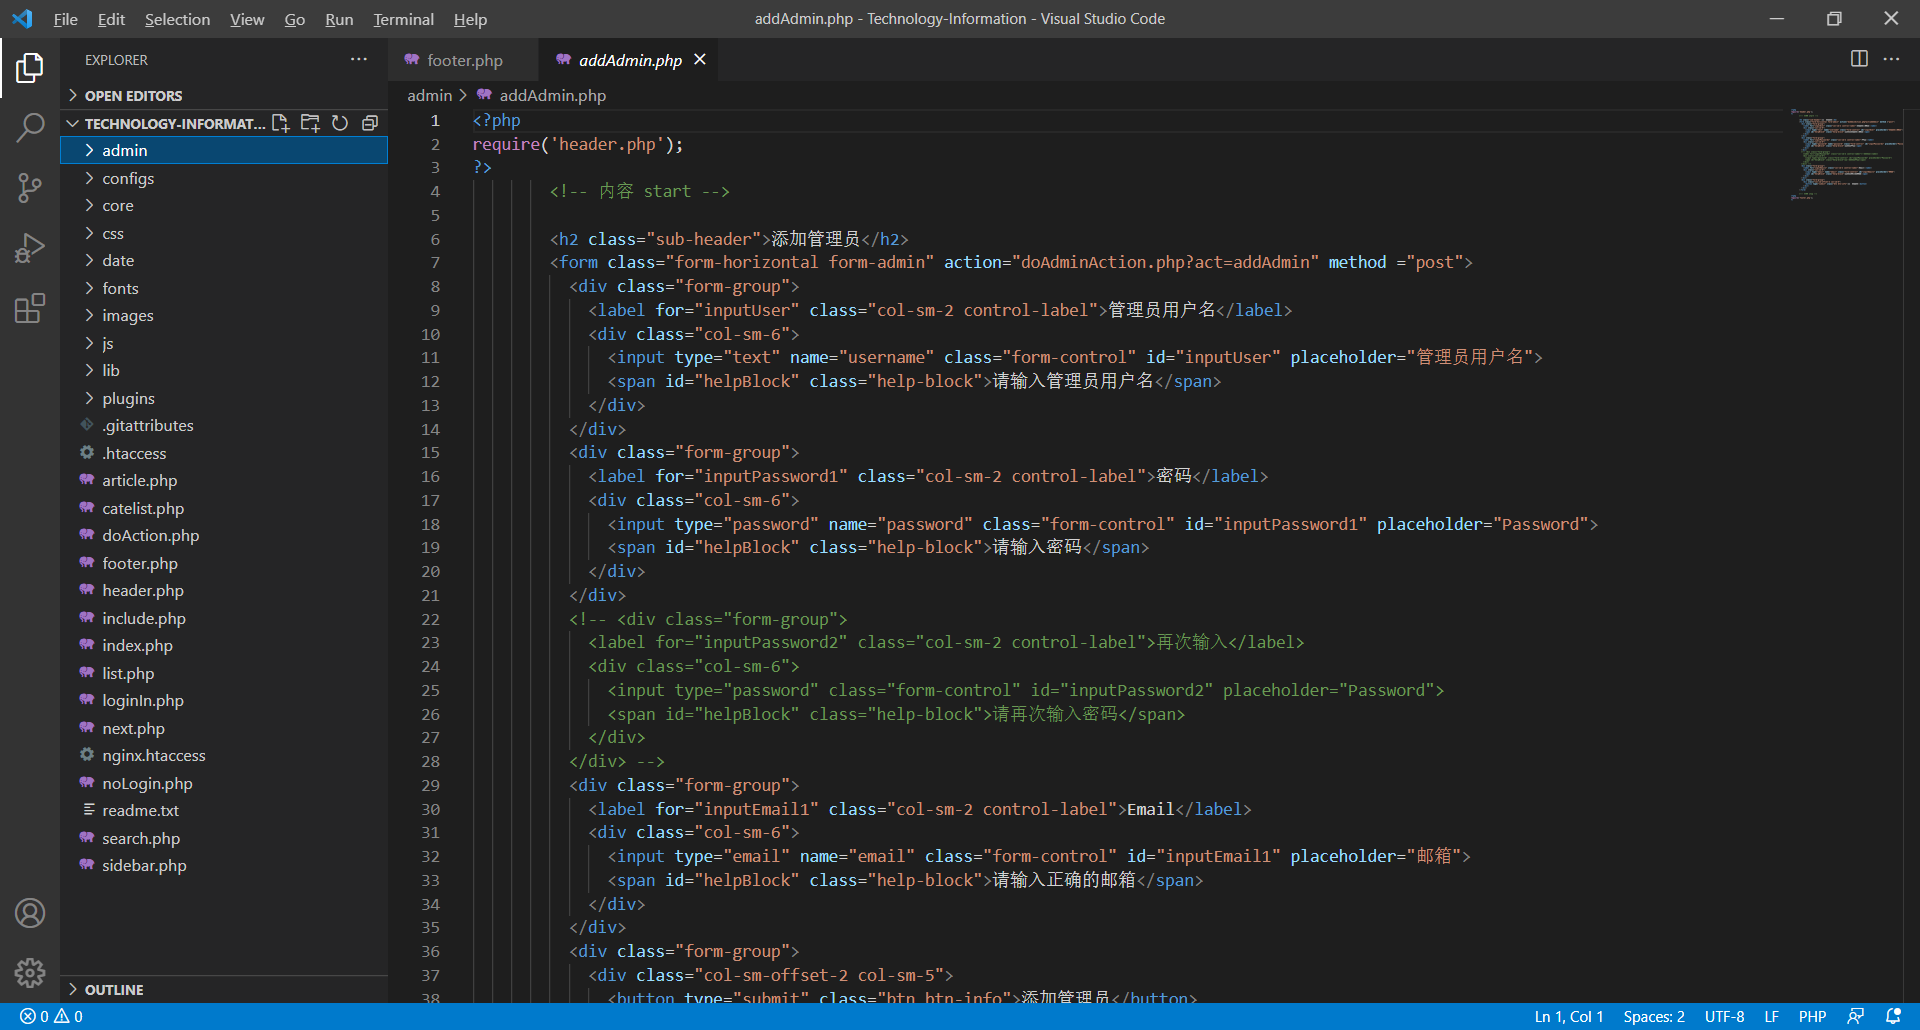The height and width of the screenshot is (1030, 1920).
Task: Expand the css folder
Action: (224, 233)
